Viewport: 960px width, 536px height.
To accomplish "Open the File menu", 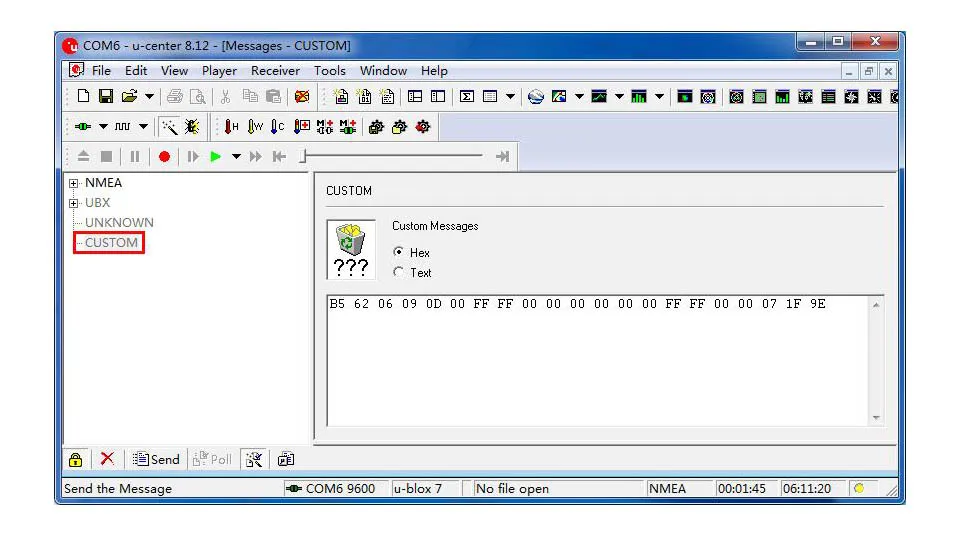I will pyautogui.click(x=101, y=70).
